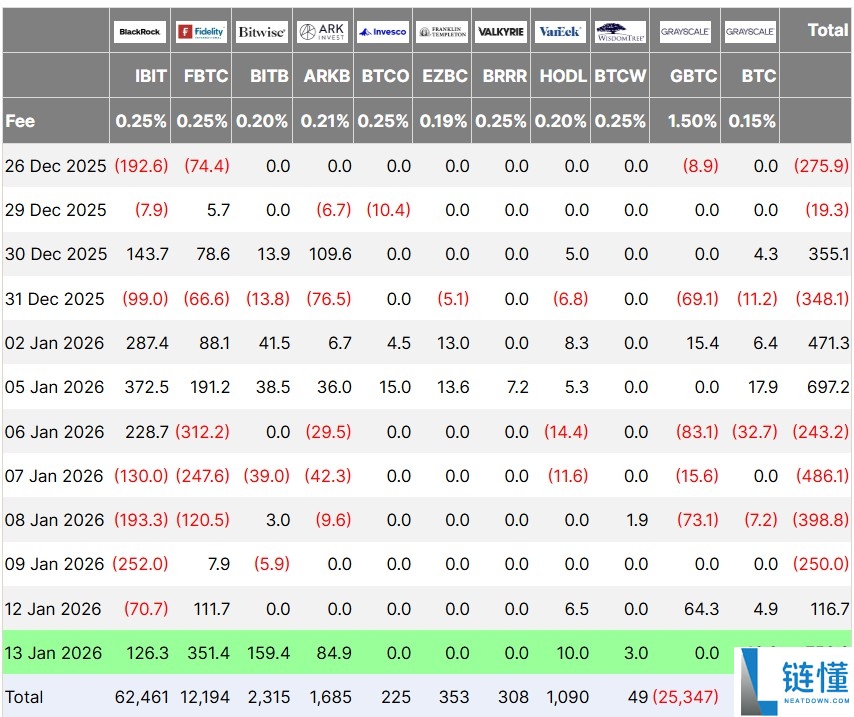
Task: Select the BITB column header
Action: coord(269,76)
